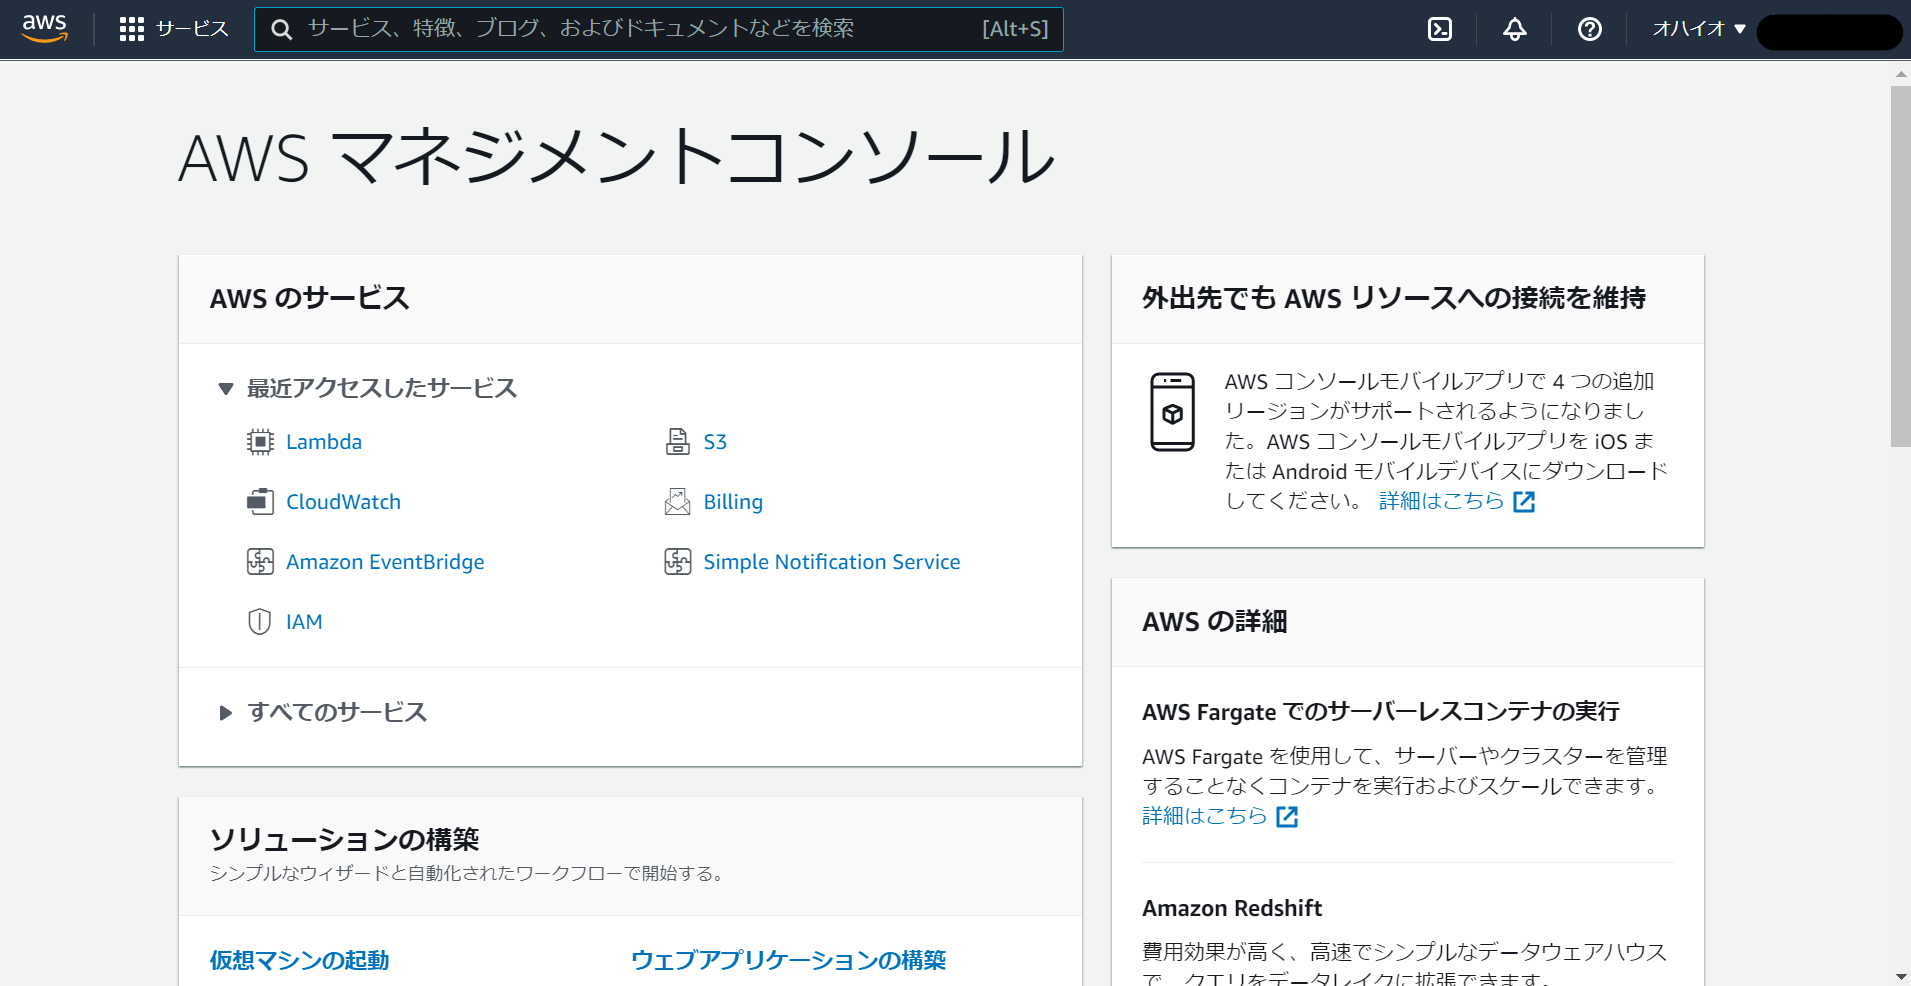This screenshot has width=1911, height=986.
Task: Click the S3 storage icon
Action: pos(678,442)
